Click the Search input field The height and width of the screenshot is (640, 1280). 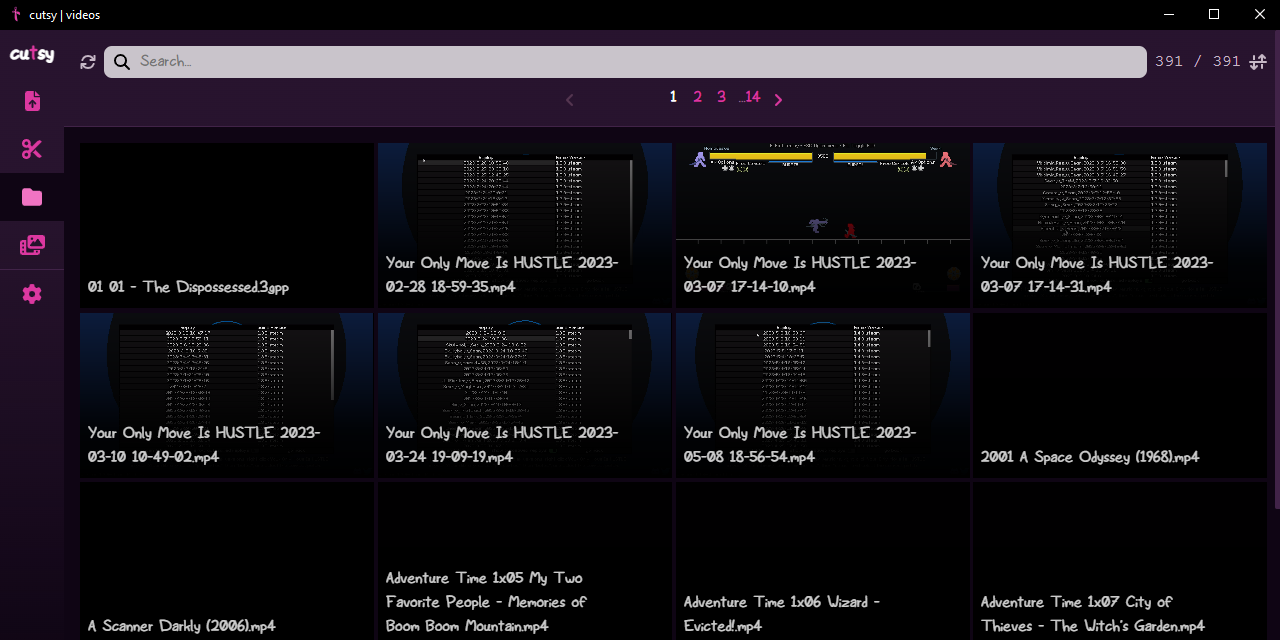pos(640,62)
